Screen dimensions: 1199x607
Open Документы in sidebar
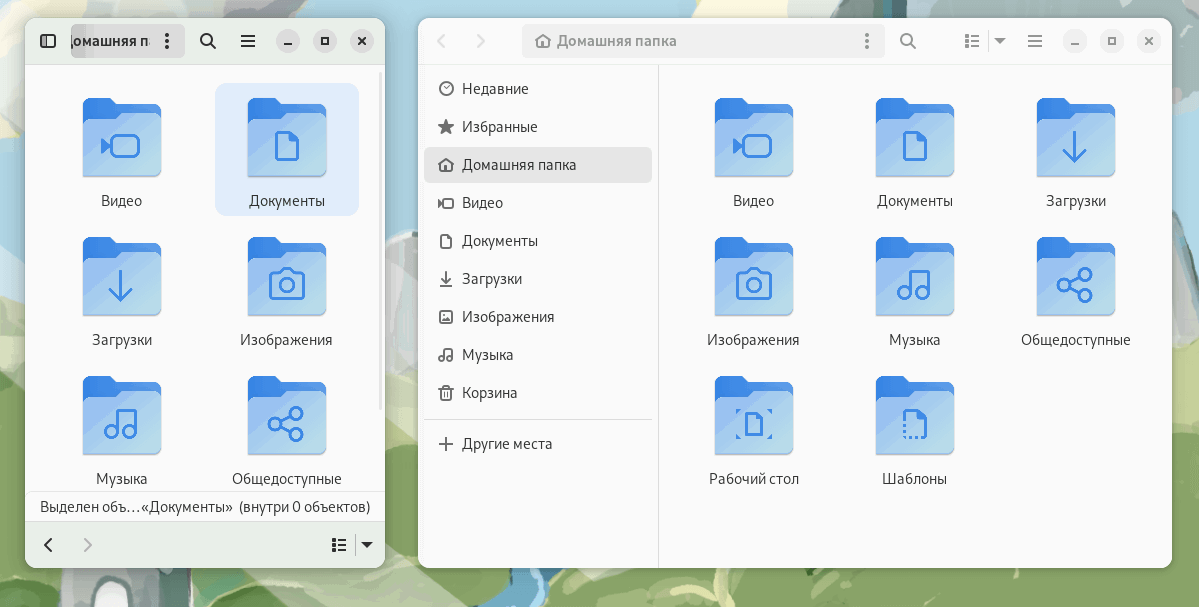point(538,241)
